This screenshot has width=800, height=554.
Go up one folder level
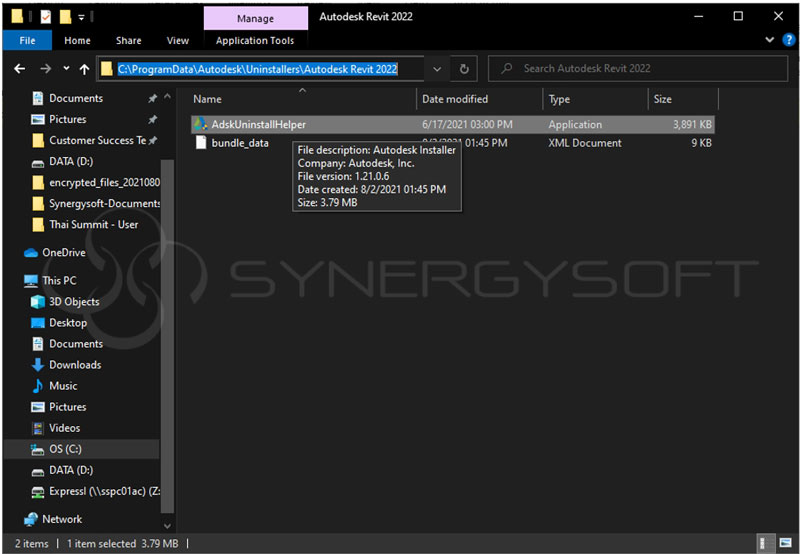tap(84, 69)
